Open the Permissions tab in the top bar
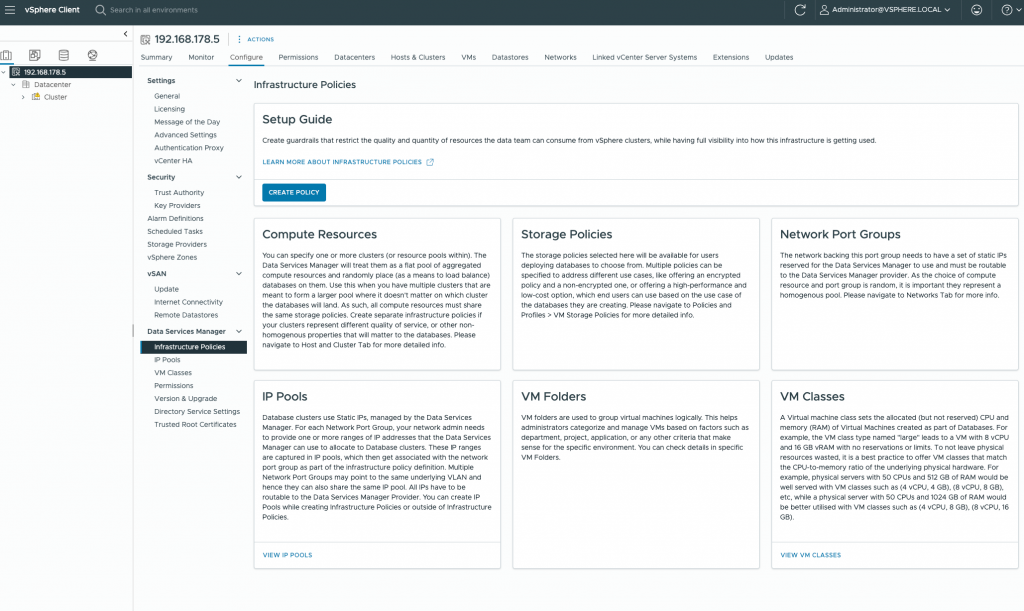1024x611 pixels. pos(298,57)
